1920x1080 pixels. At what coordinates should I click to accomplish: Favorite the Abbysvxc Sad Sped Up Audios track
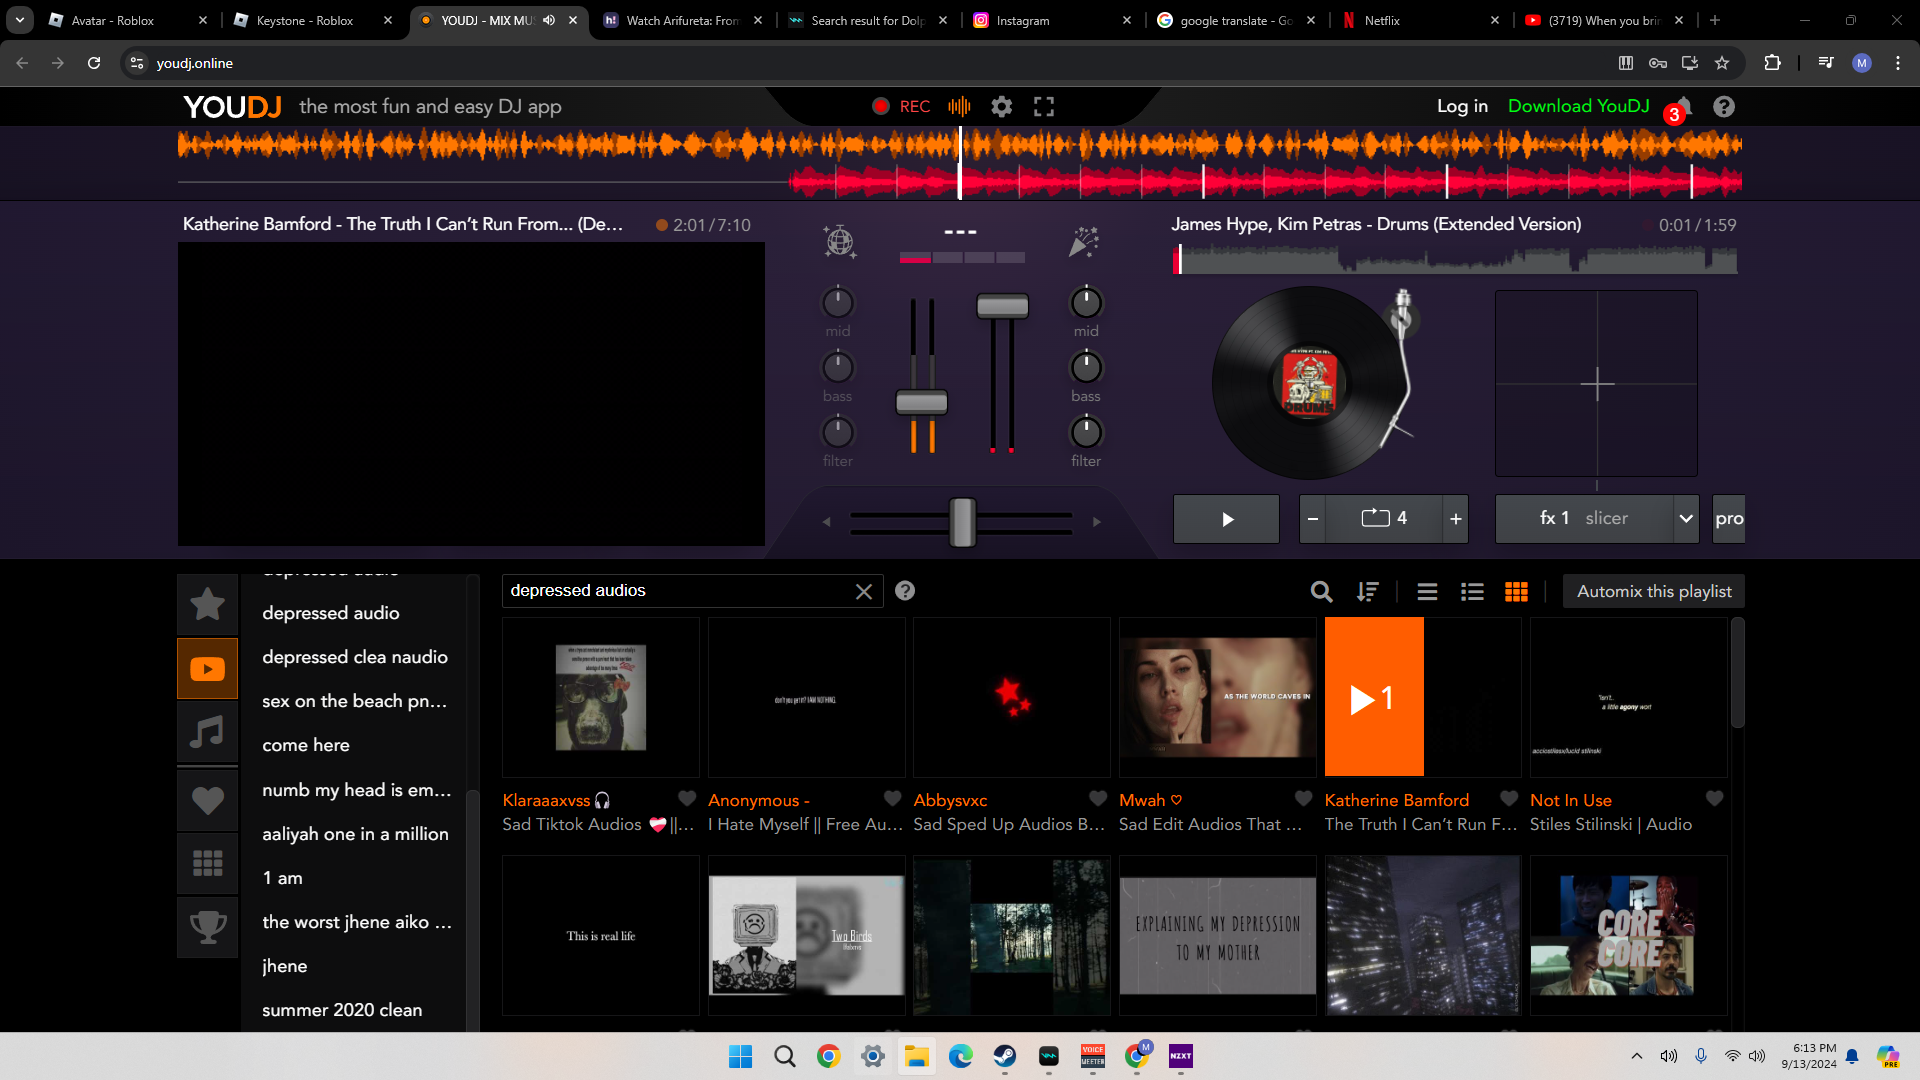coord(1098,798)
